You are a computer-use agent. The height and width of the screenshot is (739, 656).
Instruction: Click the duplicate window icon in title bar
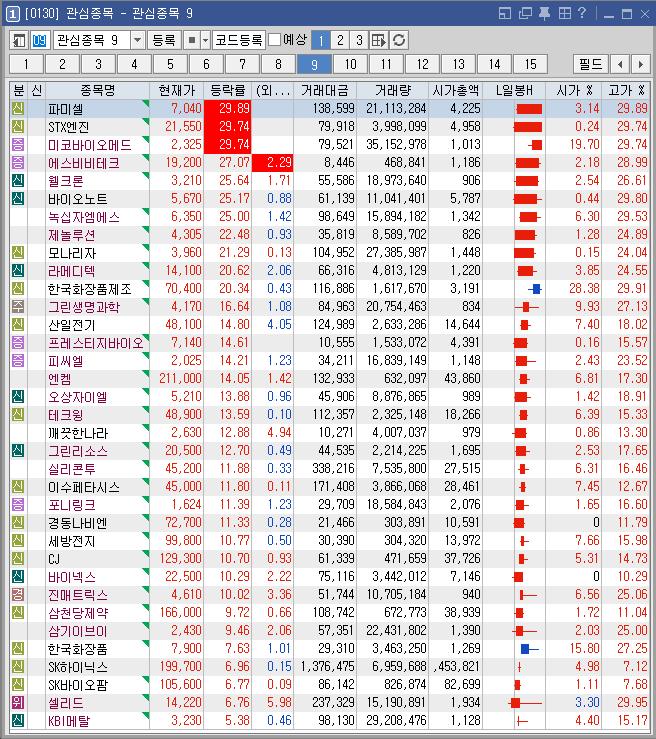[525, 14]
